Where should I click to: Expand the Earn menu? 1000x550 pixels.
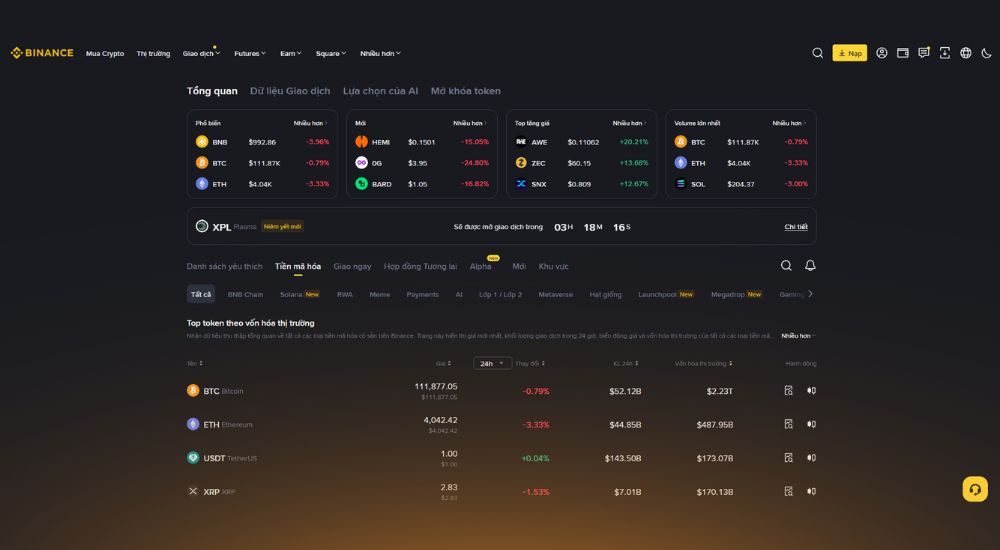click(x=291, y=54)
